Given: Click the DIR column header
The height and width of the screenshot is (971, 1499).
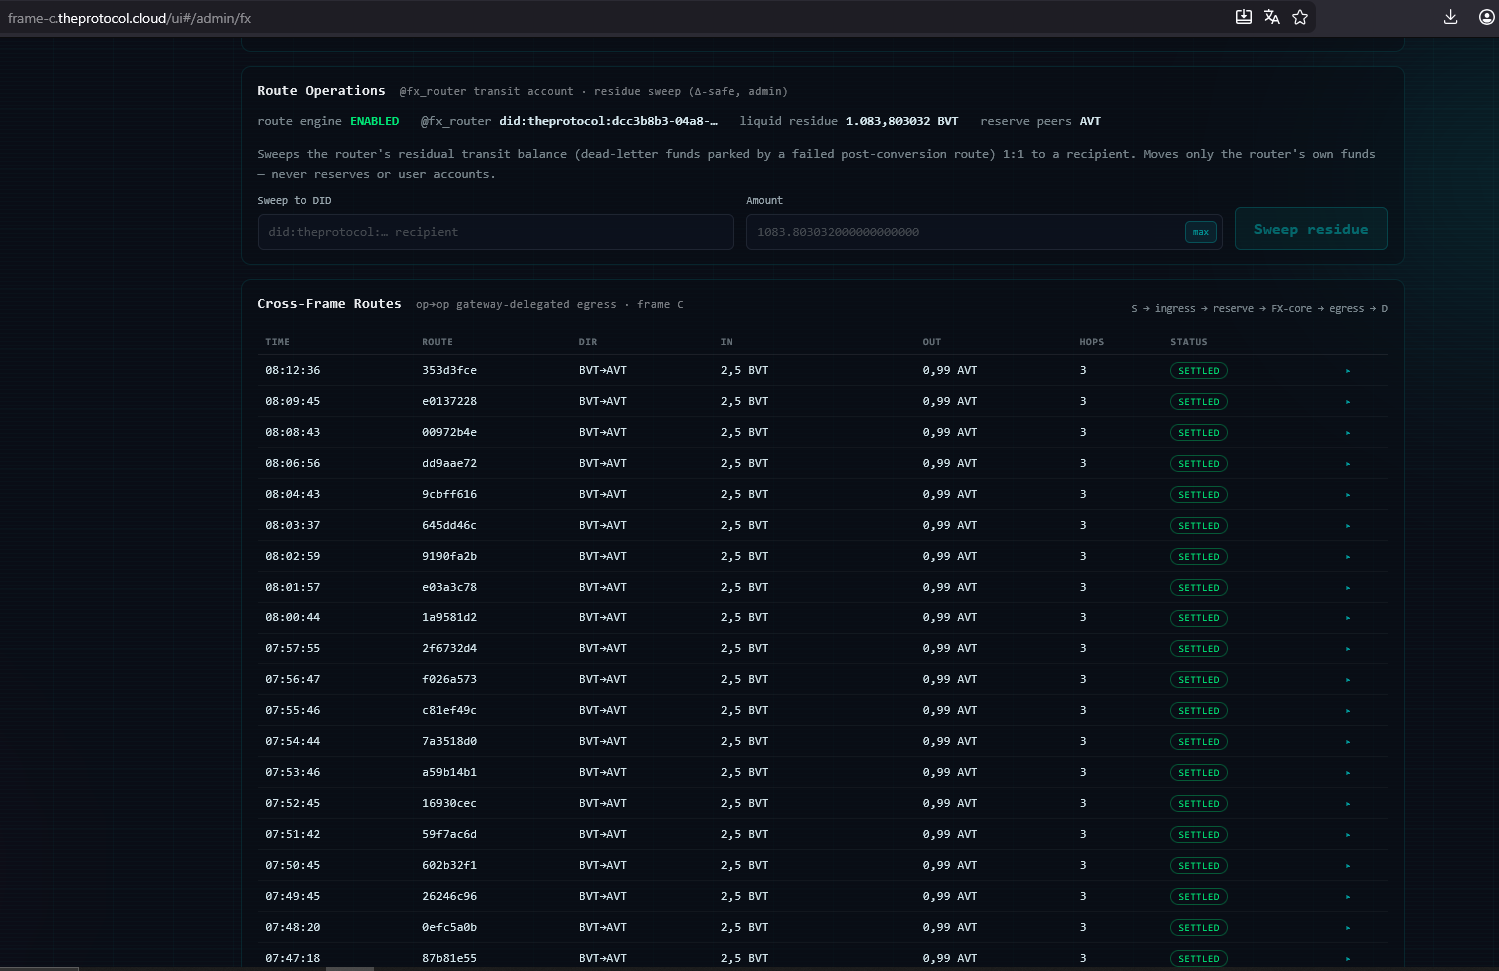Looking at the screenshot, I should click(x=587, y=342).
